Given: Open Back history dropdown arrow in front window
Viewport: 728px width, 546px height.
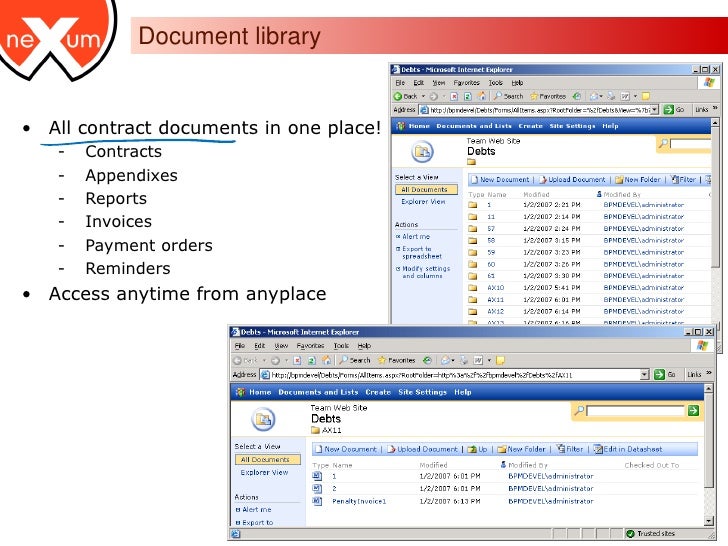Looking at the screenshot, I should coord(264,361).
